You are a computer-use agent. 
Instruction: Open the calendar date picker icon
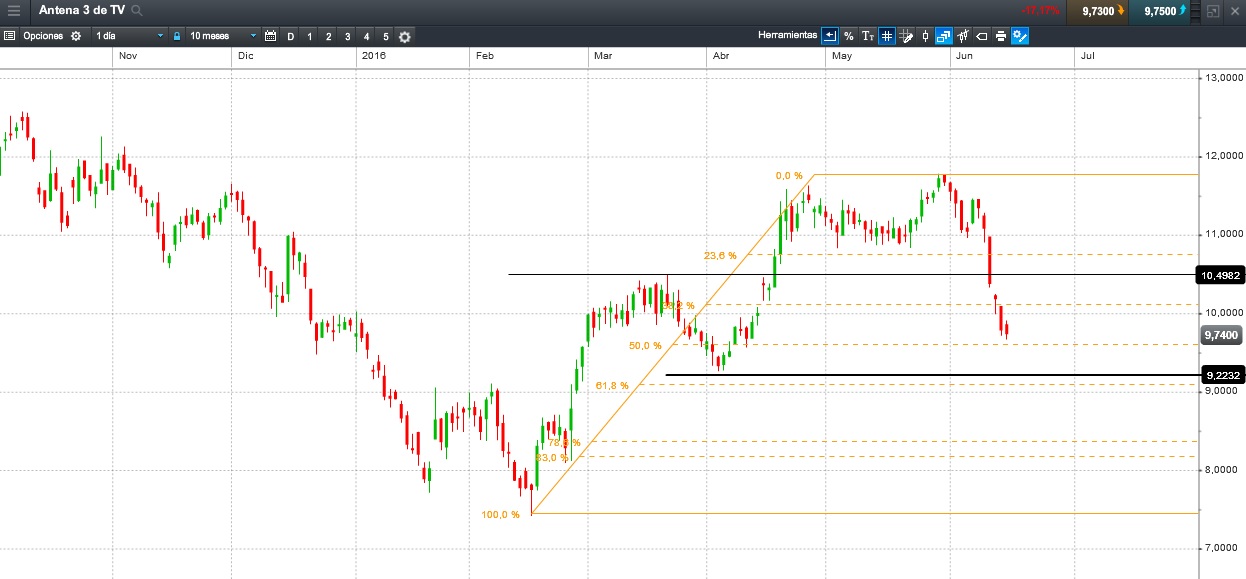point(270,36)
